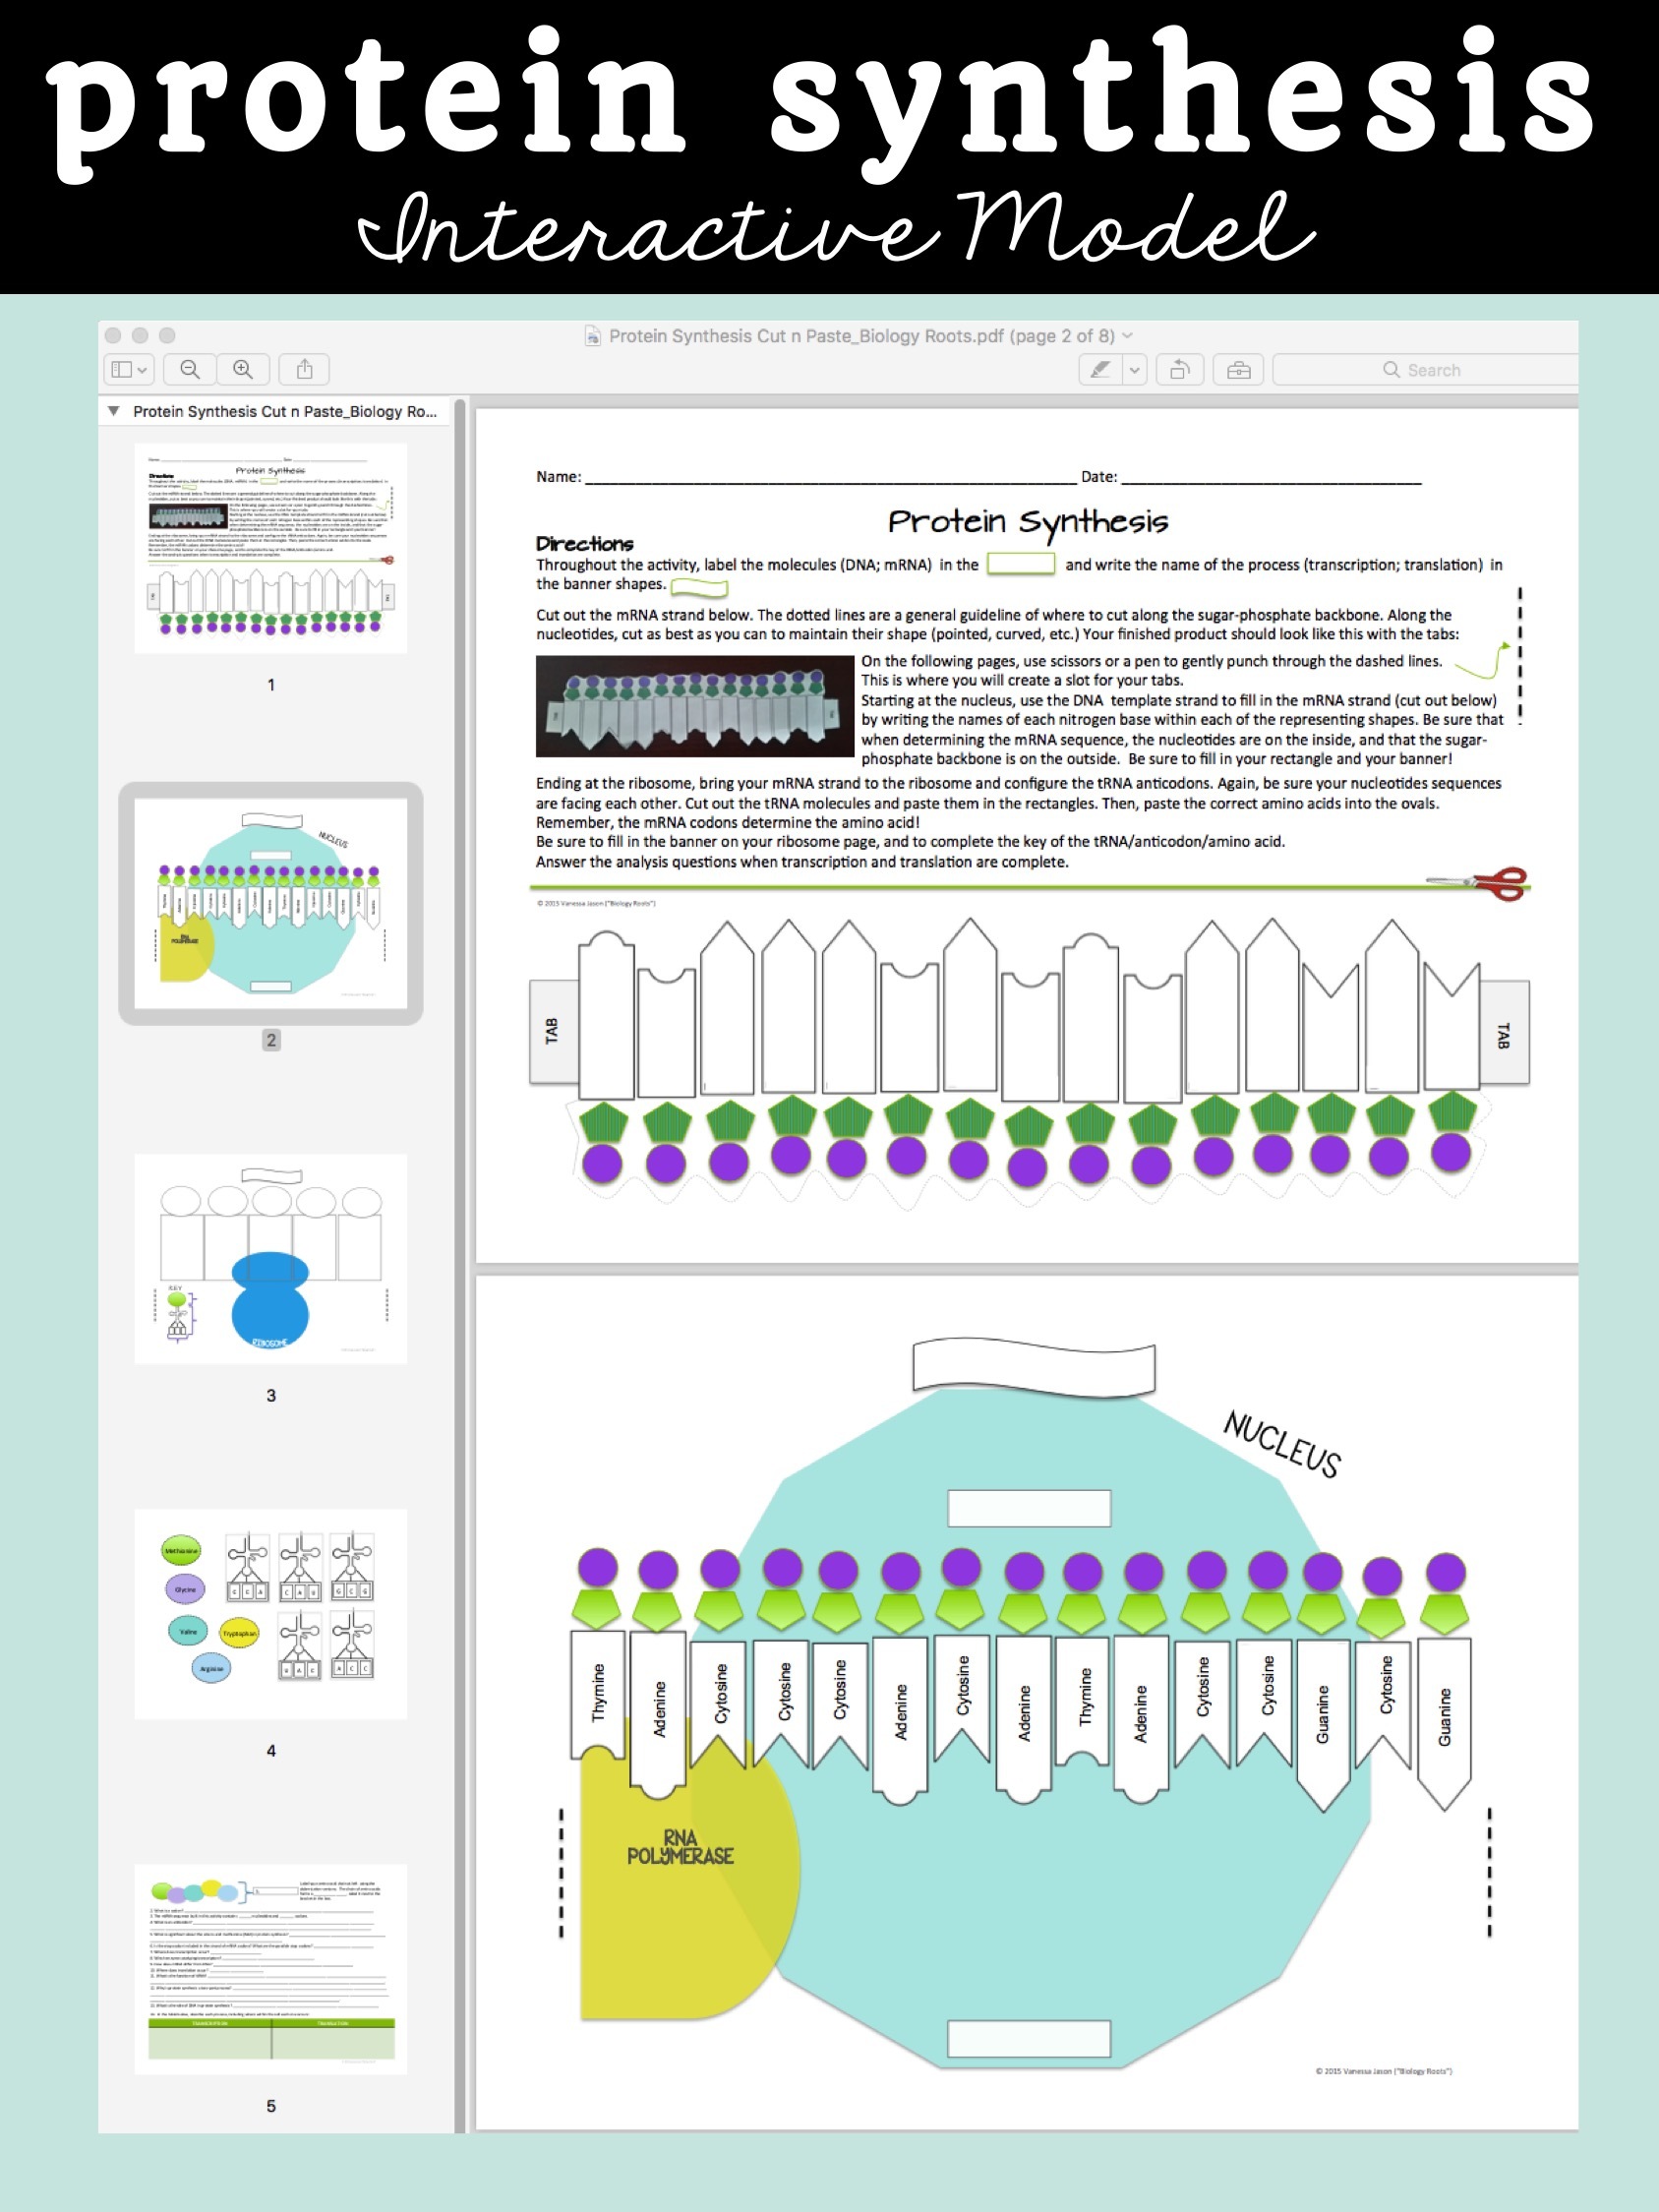Viewport: 1659px width, 2212px height.
Task: Rotate the page with the rotate icon
Action: pos(1181,370)
